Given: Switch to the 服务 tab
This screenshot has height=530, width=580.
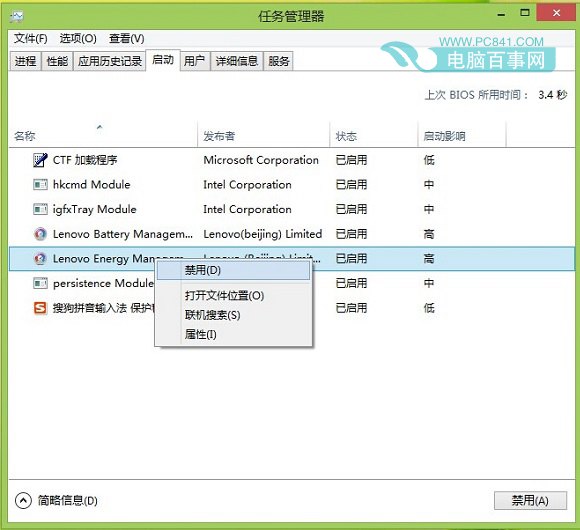Looking at the screenshot, I should pos(279,61).
